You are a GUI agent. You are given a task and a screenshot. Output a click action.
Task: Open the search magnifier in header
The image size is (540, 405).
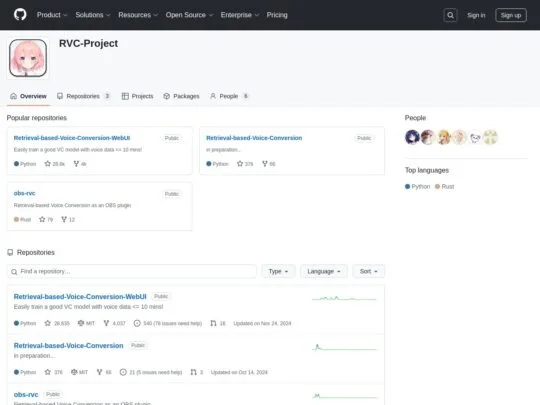[450, 15]
